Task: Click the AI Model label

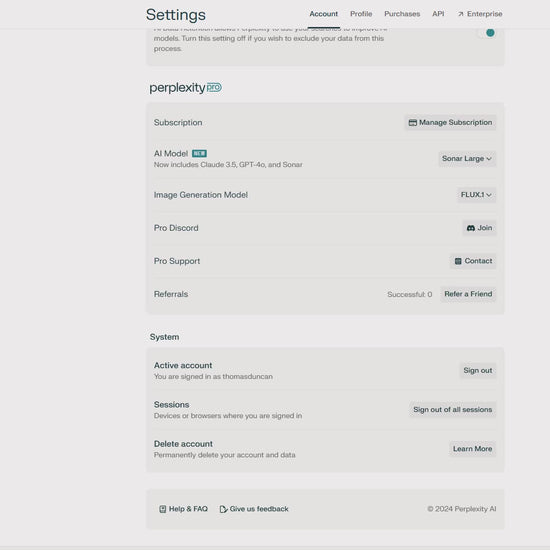Action: (171, 154)
